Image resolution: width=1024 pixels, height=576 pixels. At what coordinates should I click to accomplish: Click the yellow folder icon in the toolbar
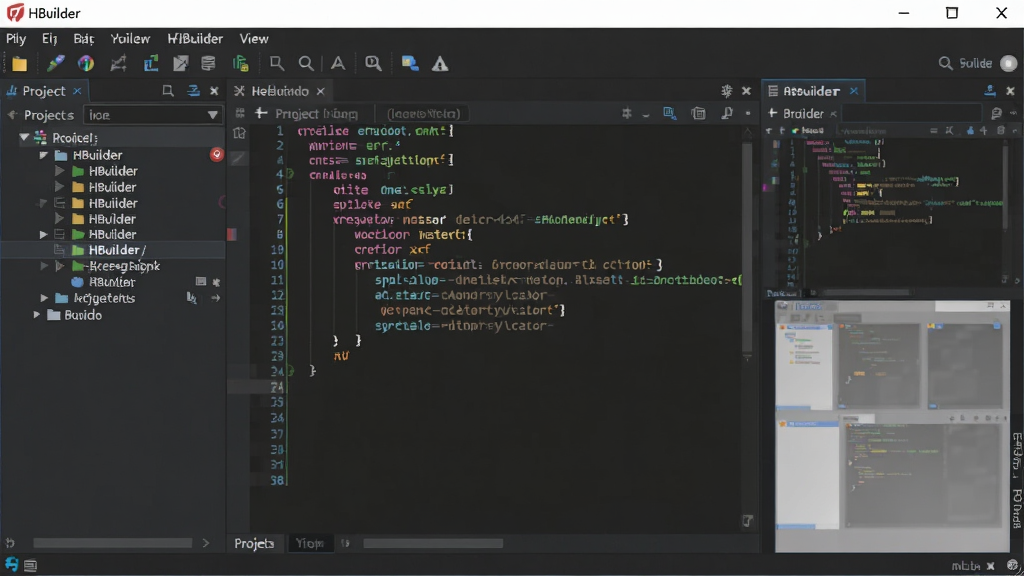[20, 63]
